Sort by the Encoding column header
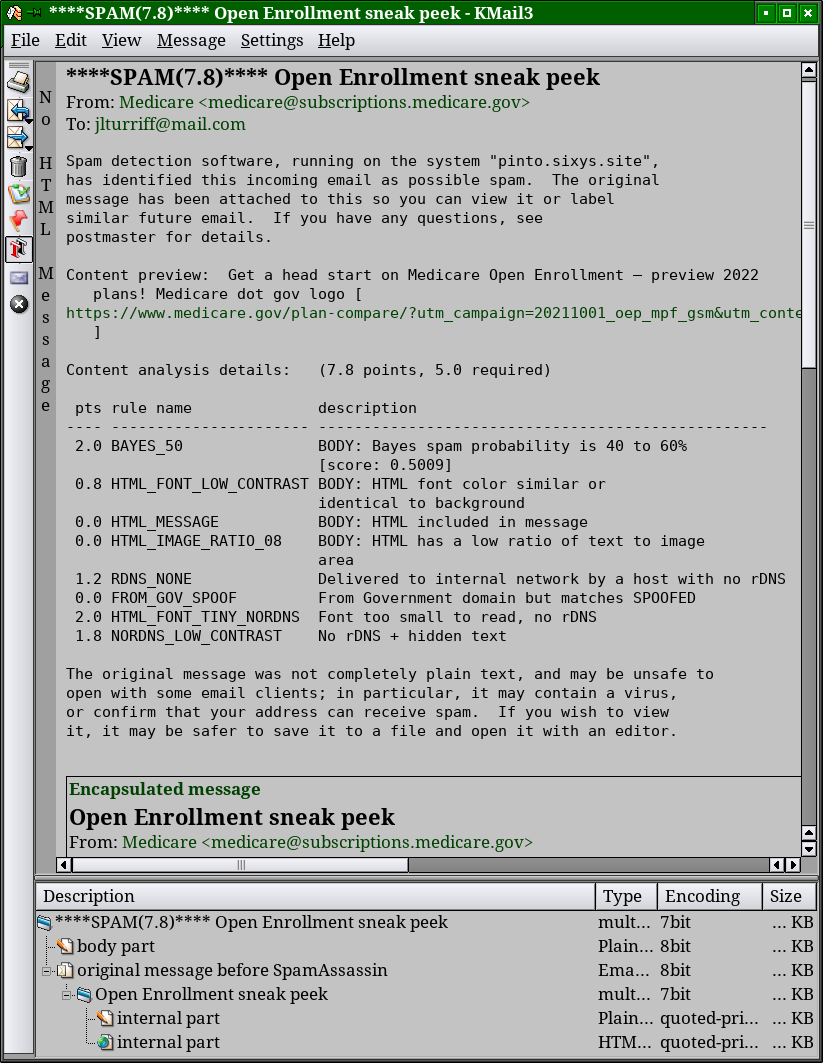 710,896
